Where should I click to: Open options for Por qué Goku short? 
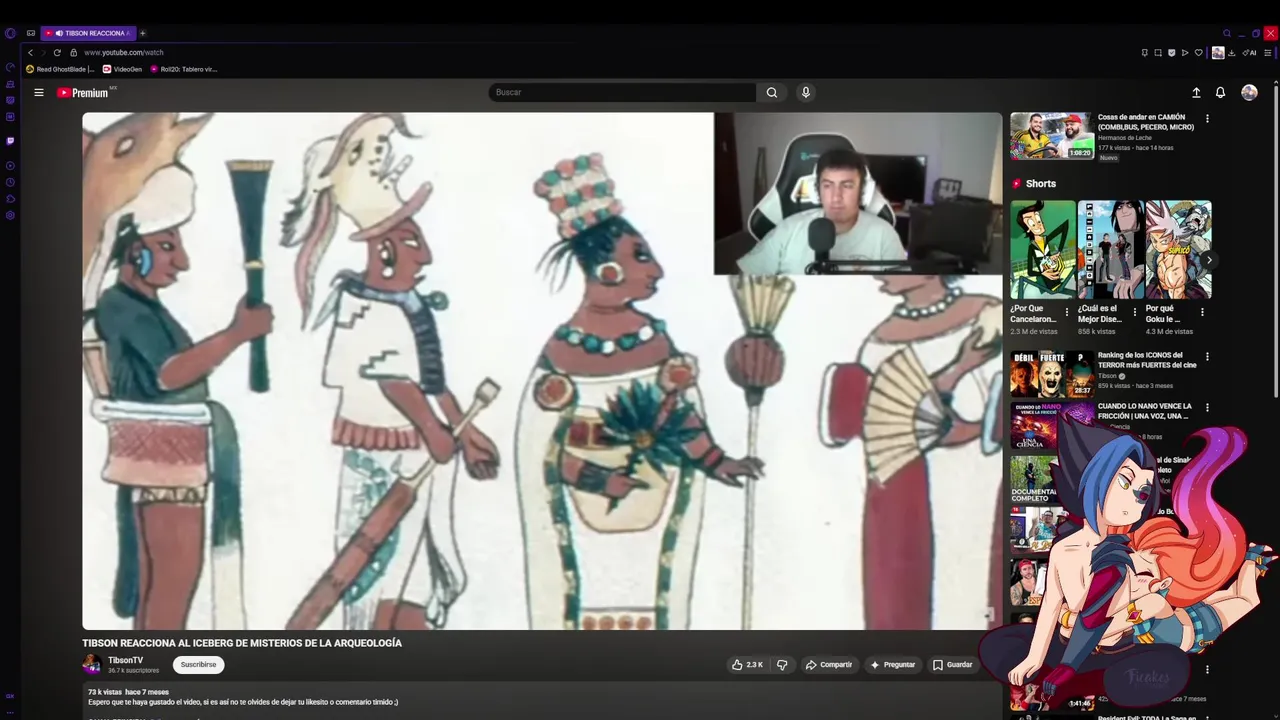click(x=1202, y=312)
